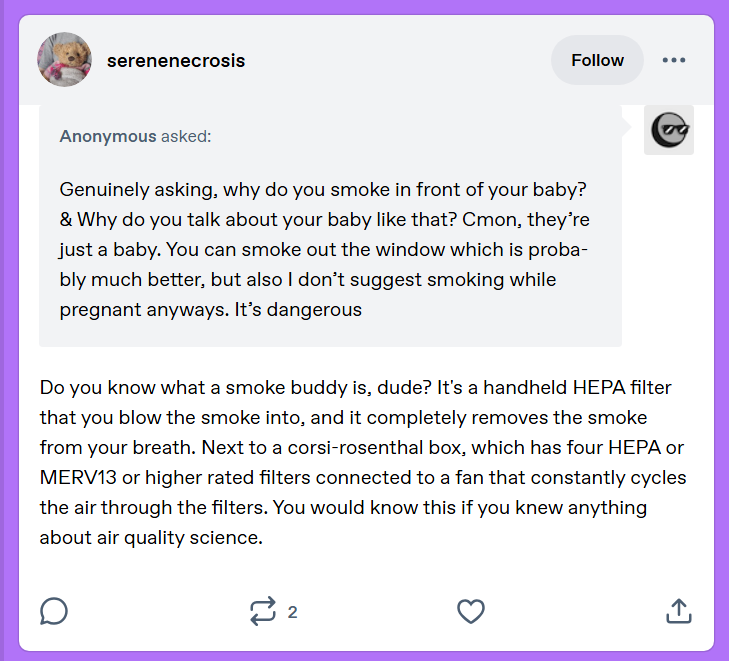The height and width of the screenshot is (661, 729).
Task: Click the 'pregnant anyways. It's dangerous' line
Action: tap(211, 310)
